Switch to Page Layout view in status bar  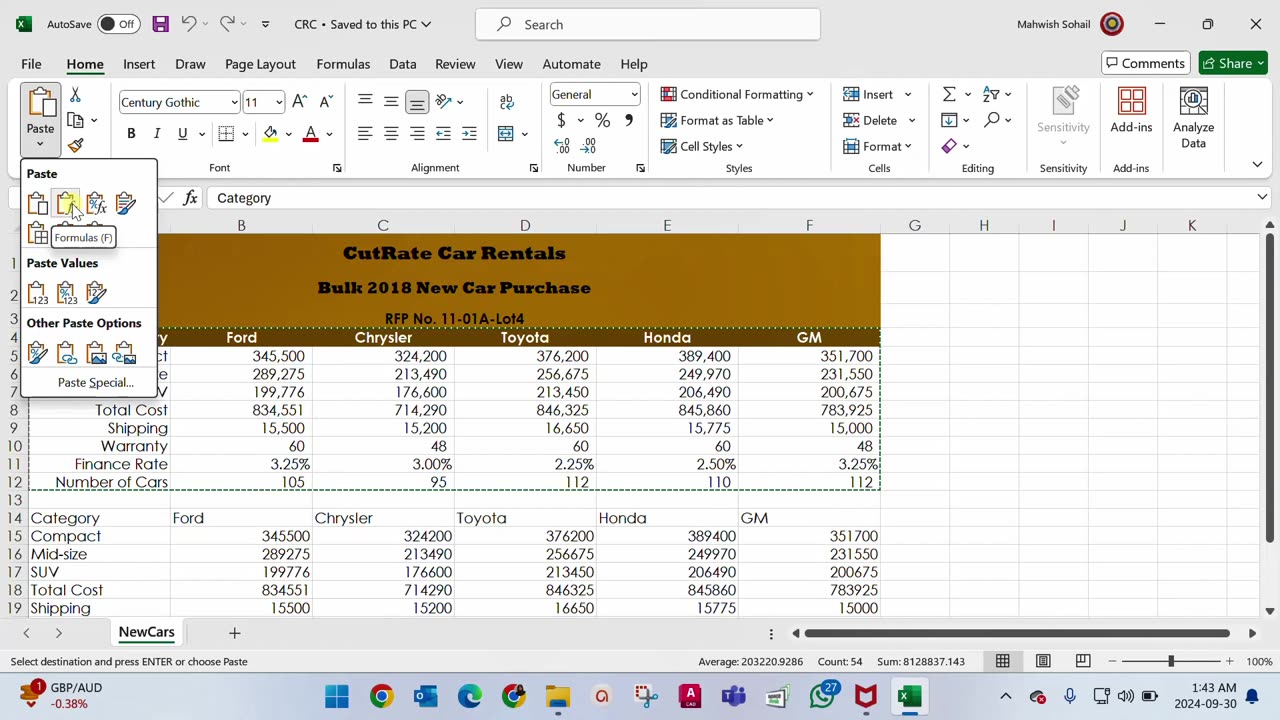[1043, 661]
